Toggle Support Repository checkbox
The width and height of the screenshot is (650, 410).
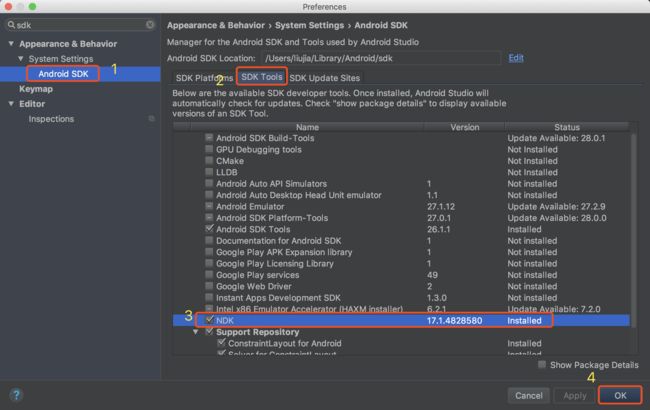tap(209, 332)
